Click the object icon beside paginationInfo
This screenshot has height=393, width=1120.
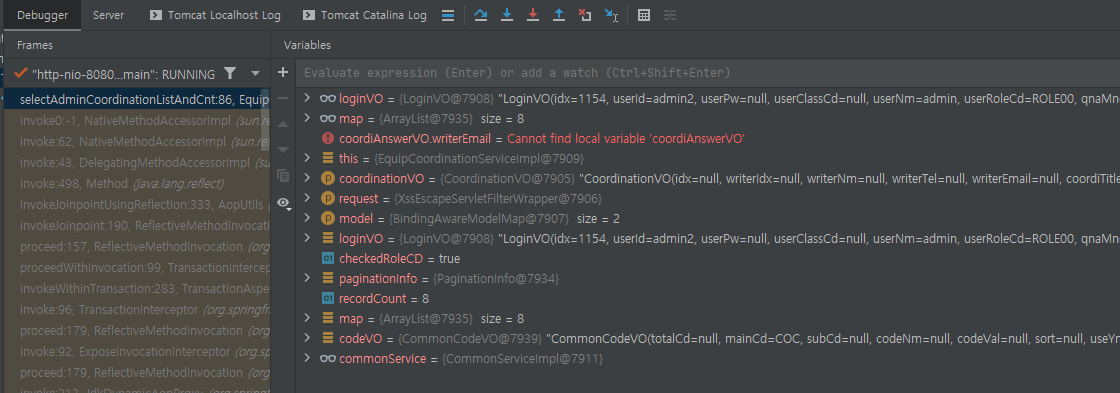click(x=328, y=278)
